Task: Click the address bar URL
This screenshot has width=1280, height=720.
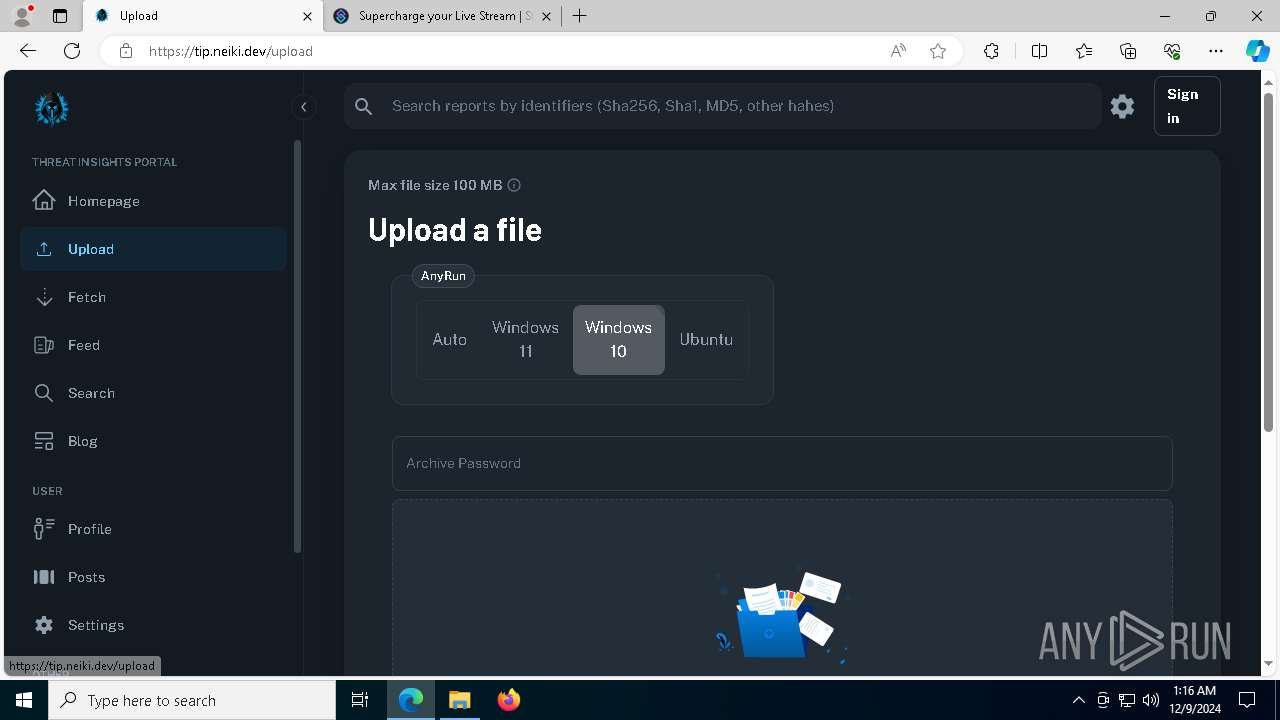Action: (x=231, y=51)
